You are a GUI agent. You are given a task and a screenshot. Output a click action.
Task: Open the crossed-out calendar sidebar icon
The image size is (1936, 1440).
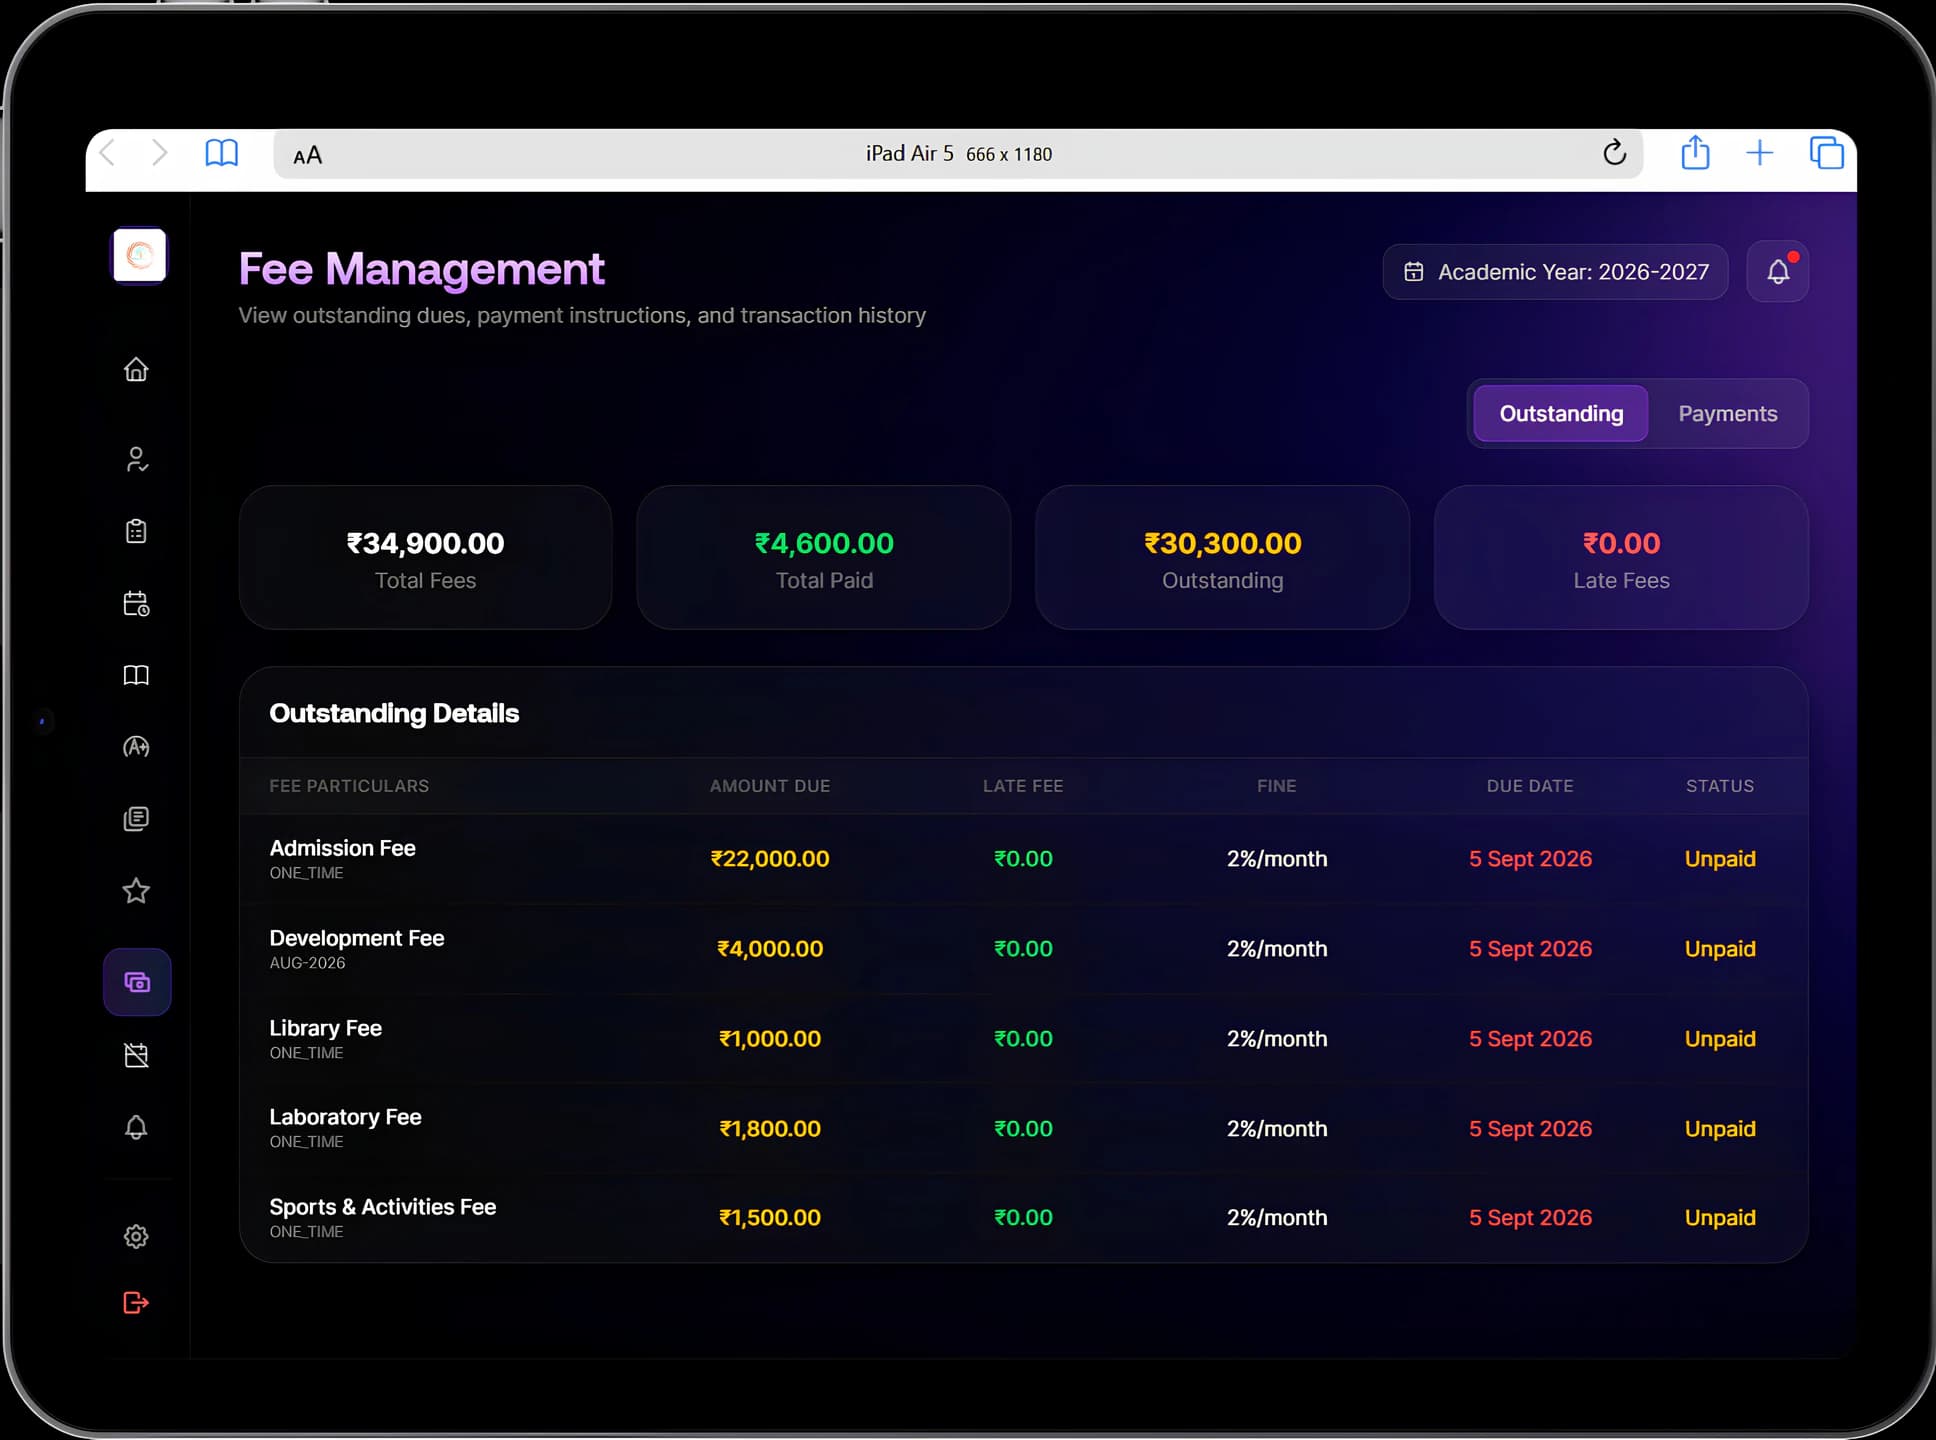coord(136,1055)
